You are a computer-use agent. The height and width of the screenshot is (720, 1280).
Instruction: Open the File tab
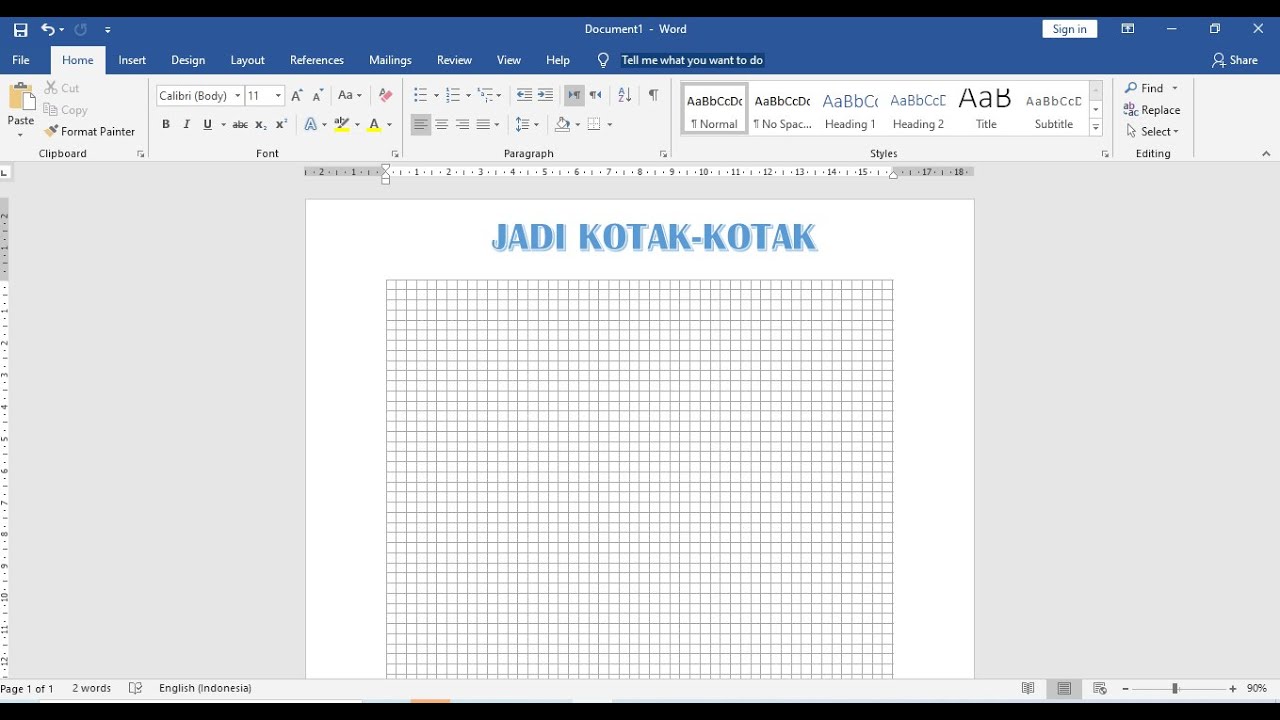21,60
